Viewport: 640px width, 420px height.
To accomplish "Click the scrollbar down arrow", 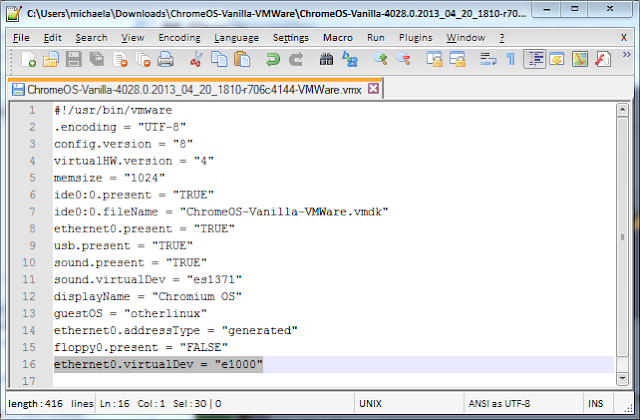I will pyautogui.click(x=622, y=378).
